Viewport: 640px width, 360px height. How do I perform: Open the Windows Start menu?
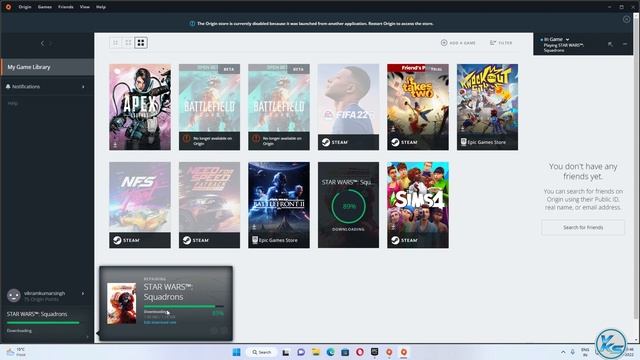point(236,352)
